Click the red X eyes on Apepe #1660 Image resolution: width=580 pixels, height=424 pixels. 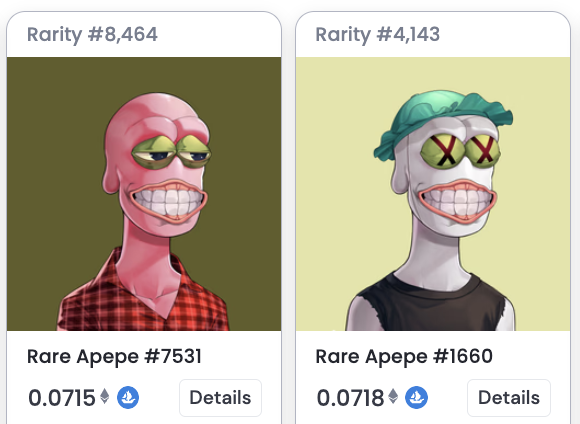[461, 151]
